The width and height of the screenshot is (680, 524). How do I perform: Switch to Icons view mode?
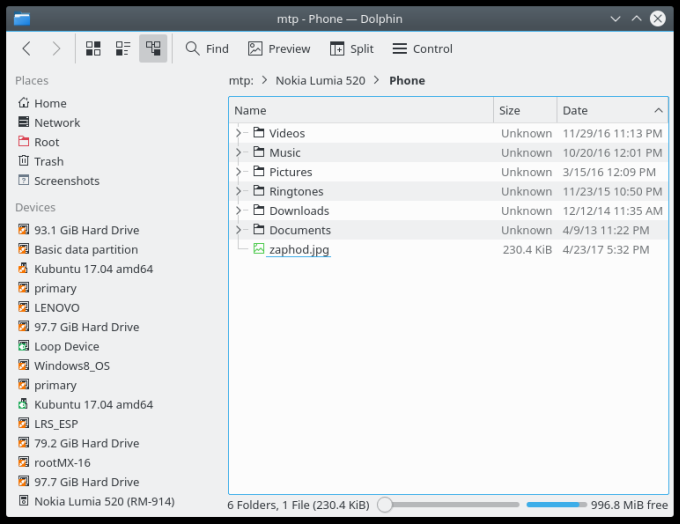point(93,48)
